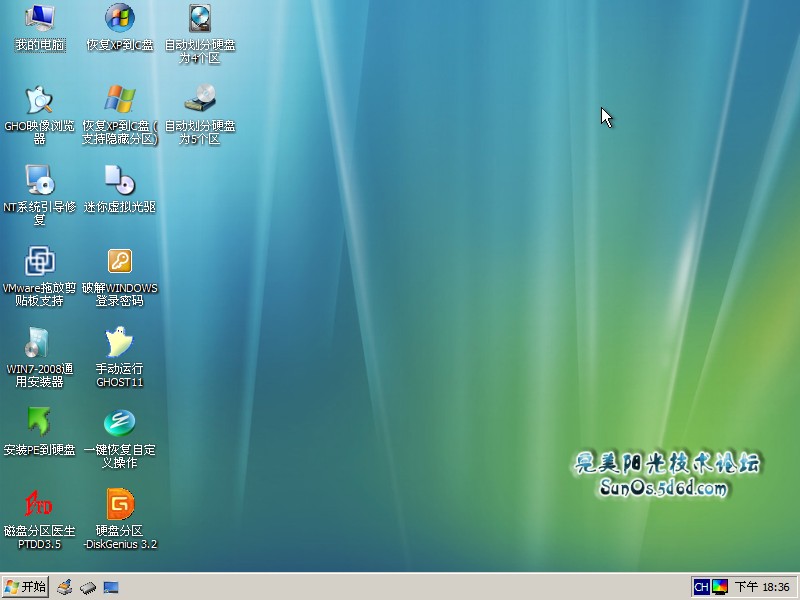Click the 安装PE到硬盘 green arrow icon
The height and width of the screenshot is (600, 800).
tap(40, 422)
